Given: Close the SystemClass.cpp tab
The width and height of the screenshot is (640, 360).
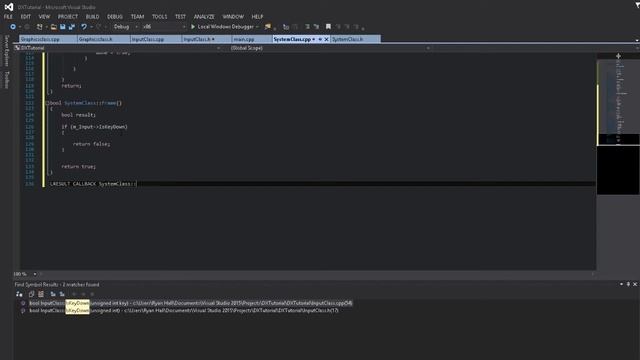Looking at the screenshot, I should pos(327,40).
